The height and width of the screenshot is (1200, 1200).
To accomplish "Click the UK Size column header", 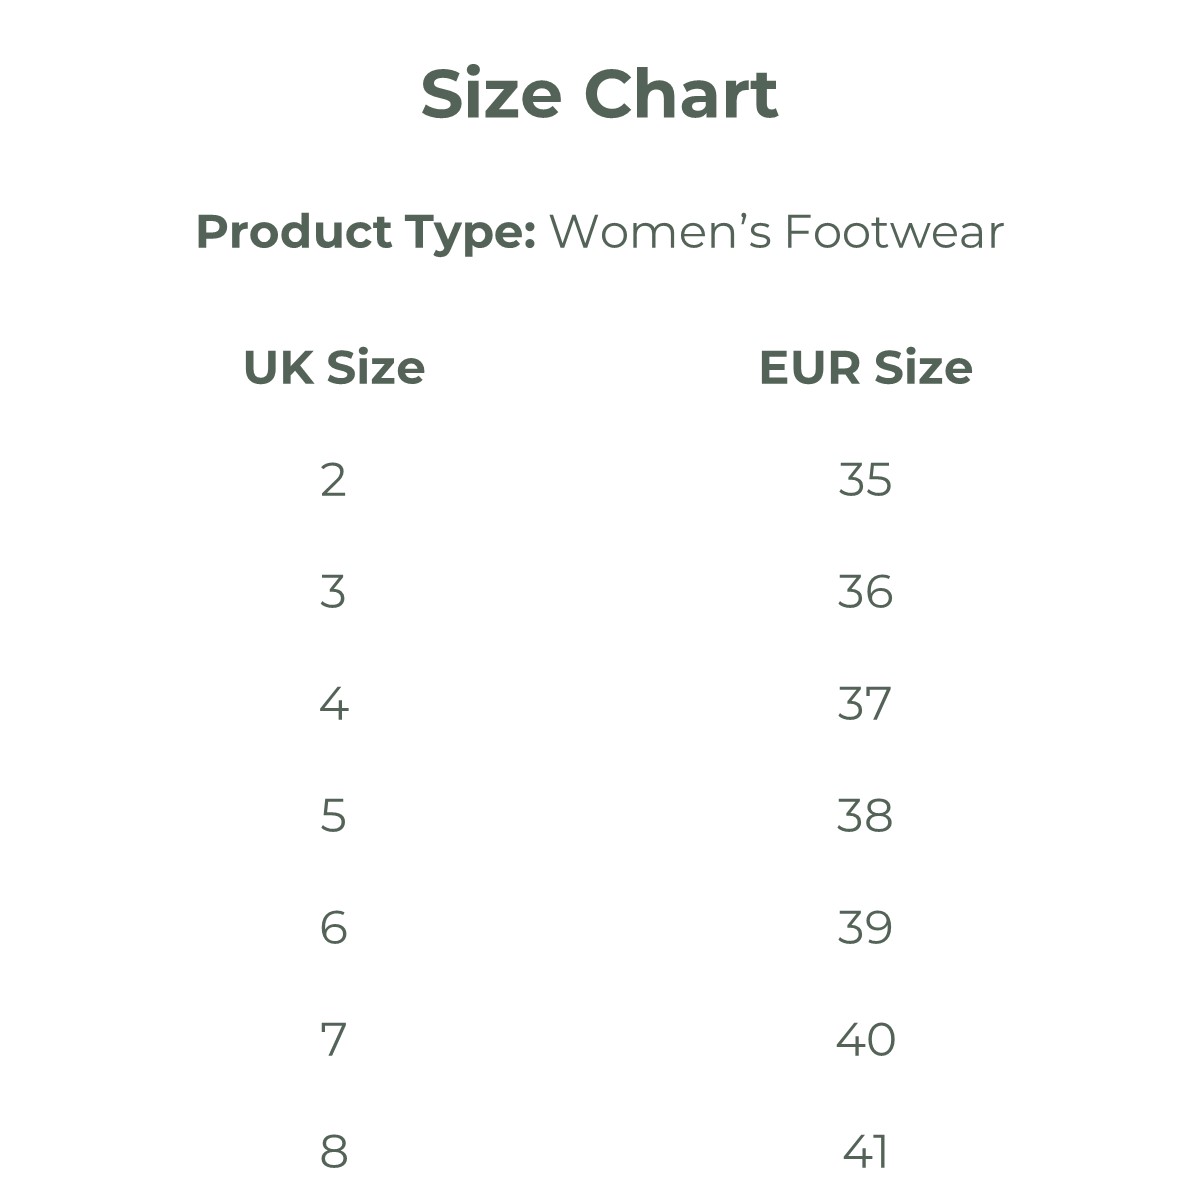I will [x=334, y=368].
